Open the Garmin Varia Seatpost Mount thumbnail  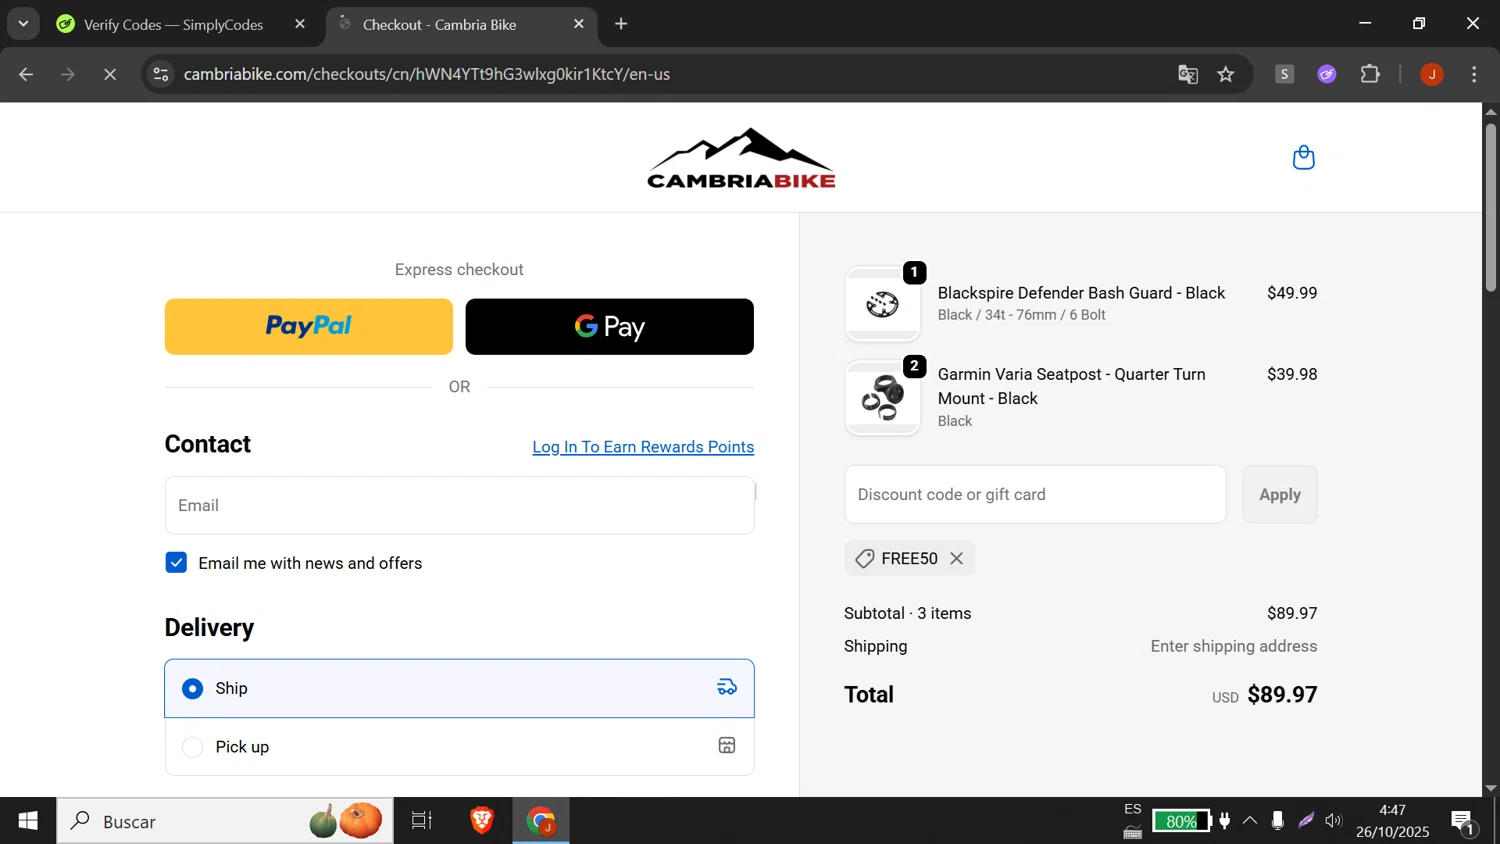coord(882,397)
